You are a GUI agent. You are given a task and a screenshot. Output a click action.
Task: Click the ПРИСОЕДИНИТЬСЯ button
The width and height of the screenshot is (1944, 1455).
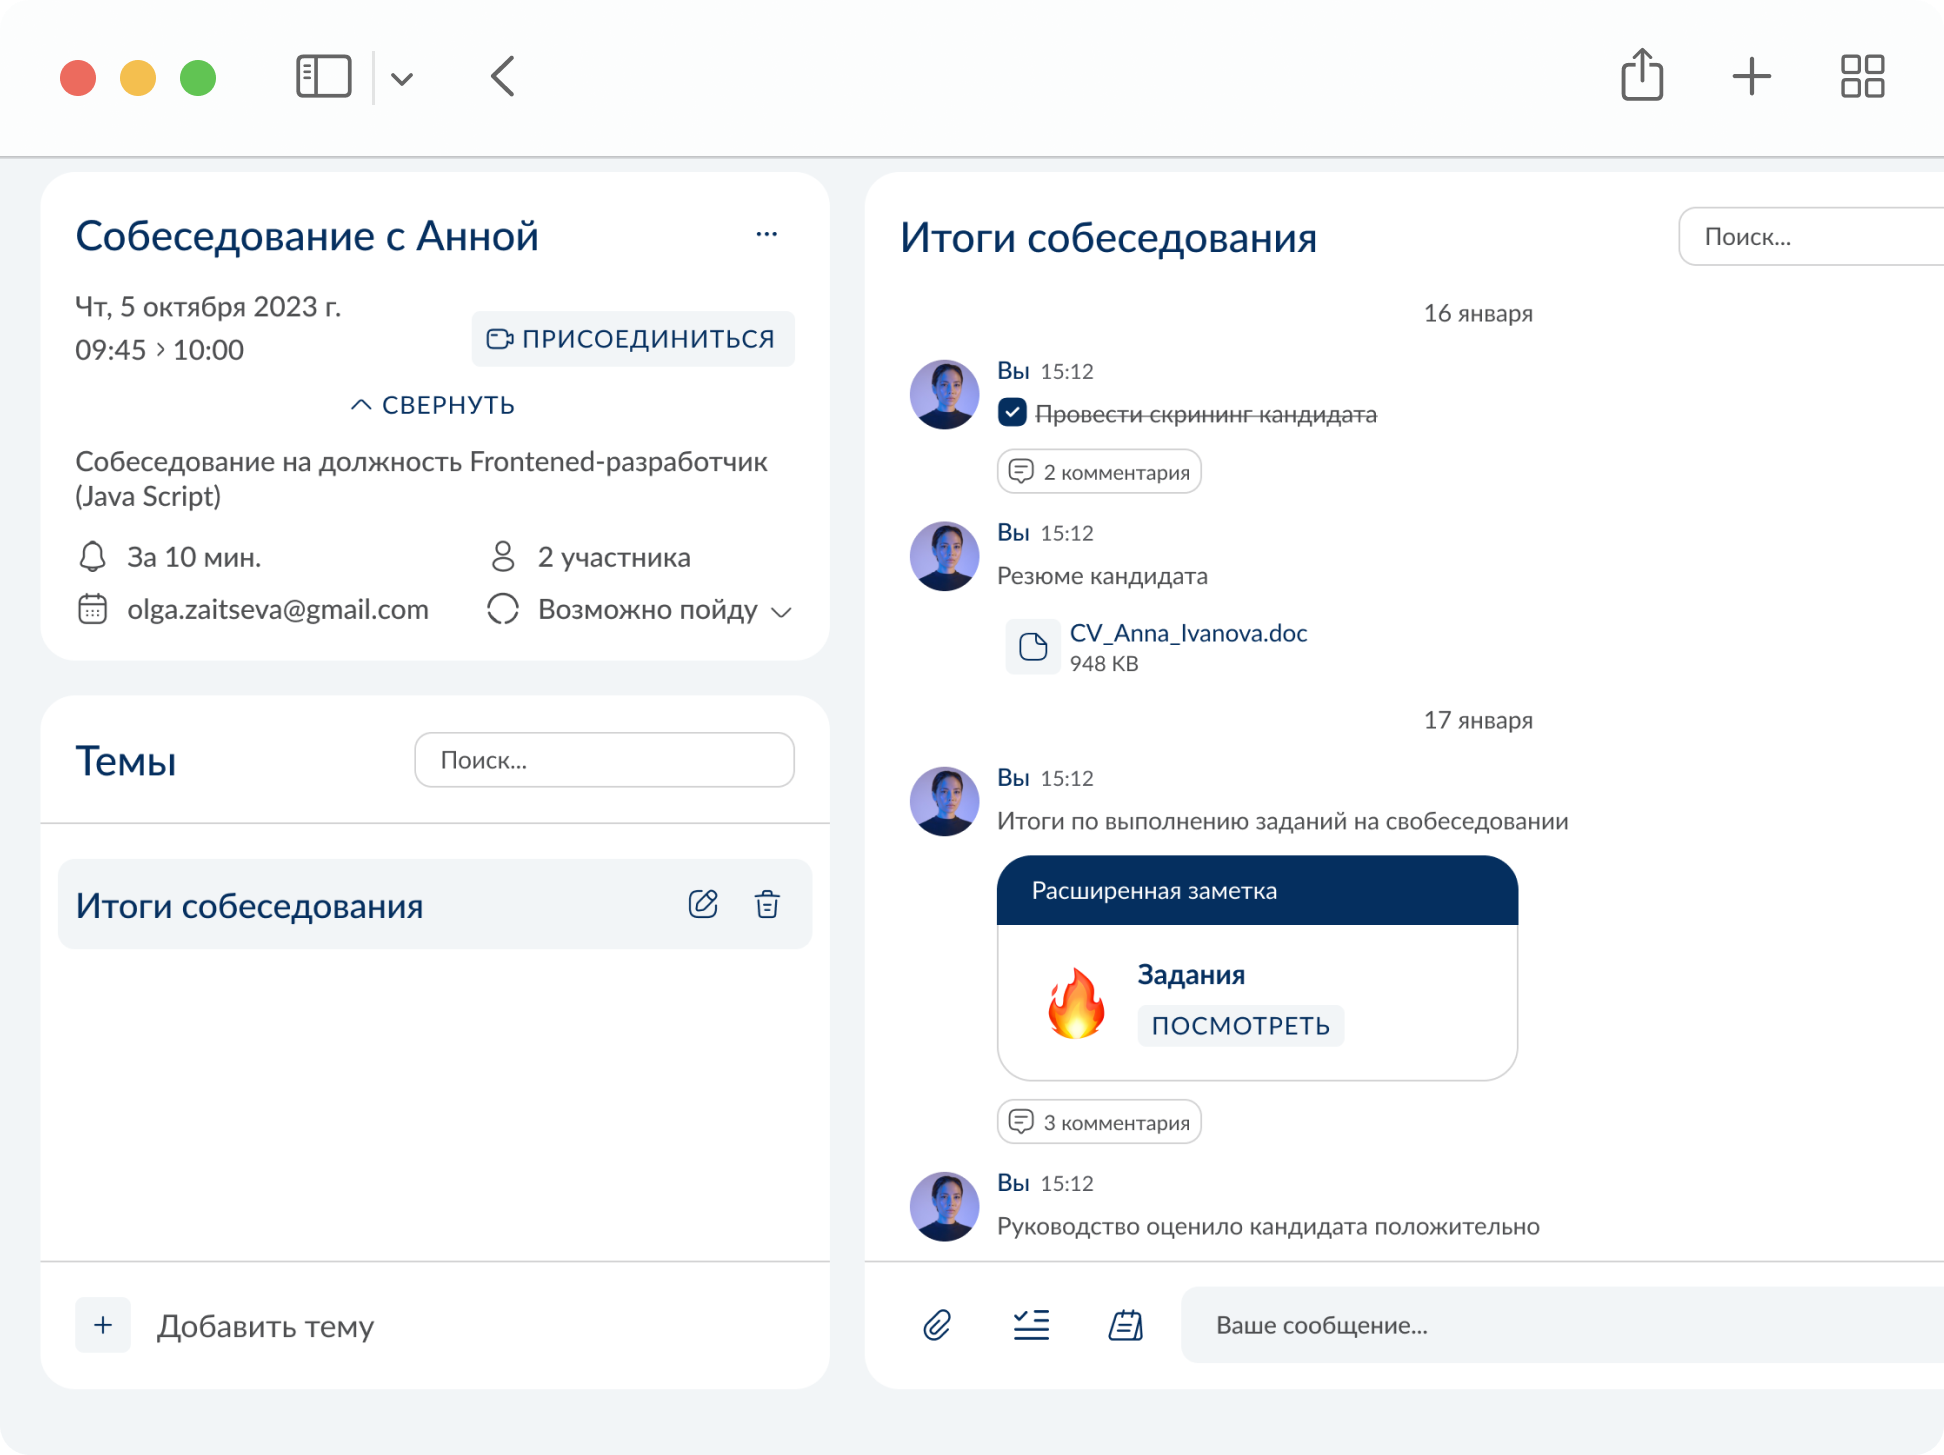tap(633, 339)
